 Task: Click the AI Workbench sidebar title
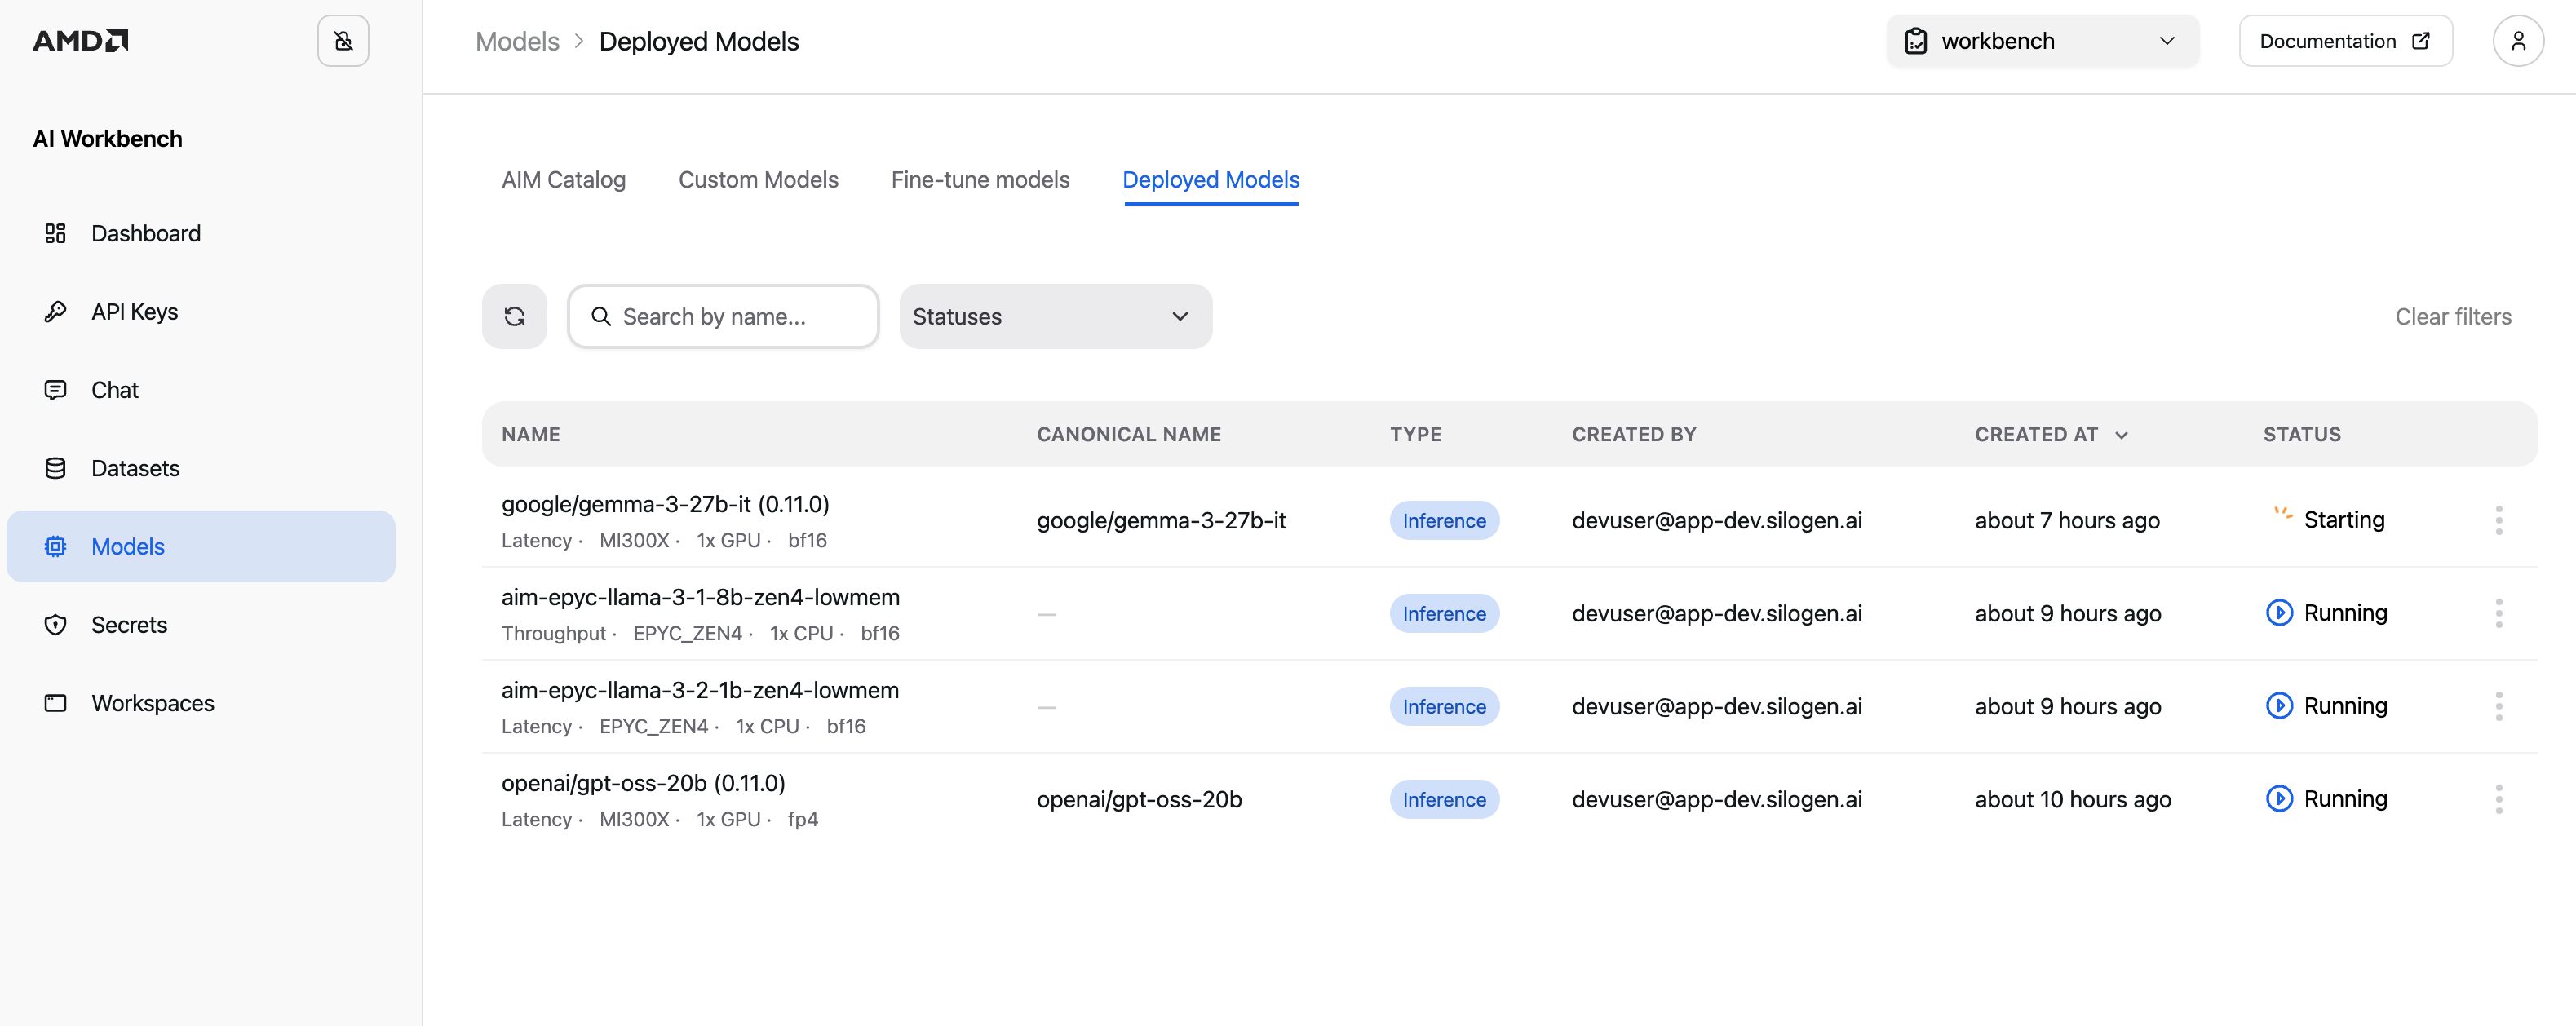pyautogui.click(x=107, y=138)
